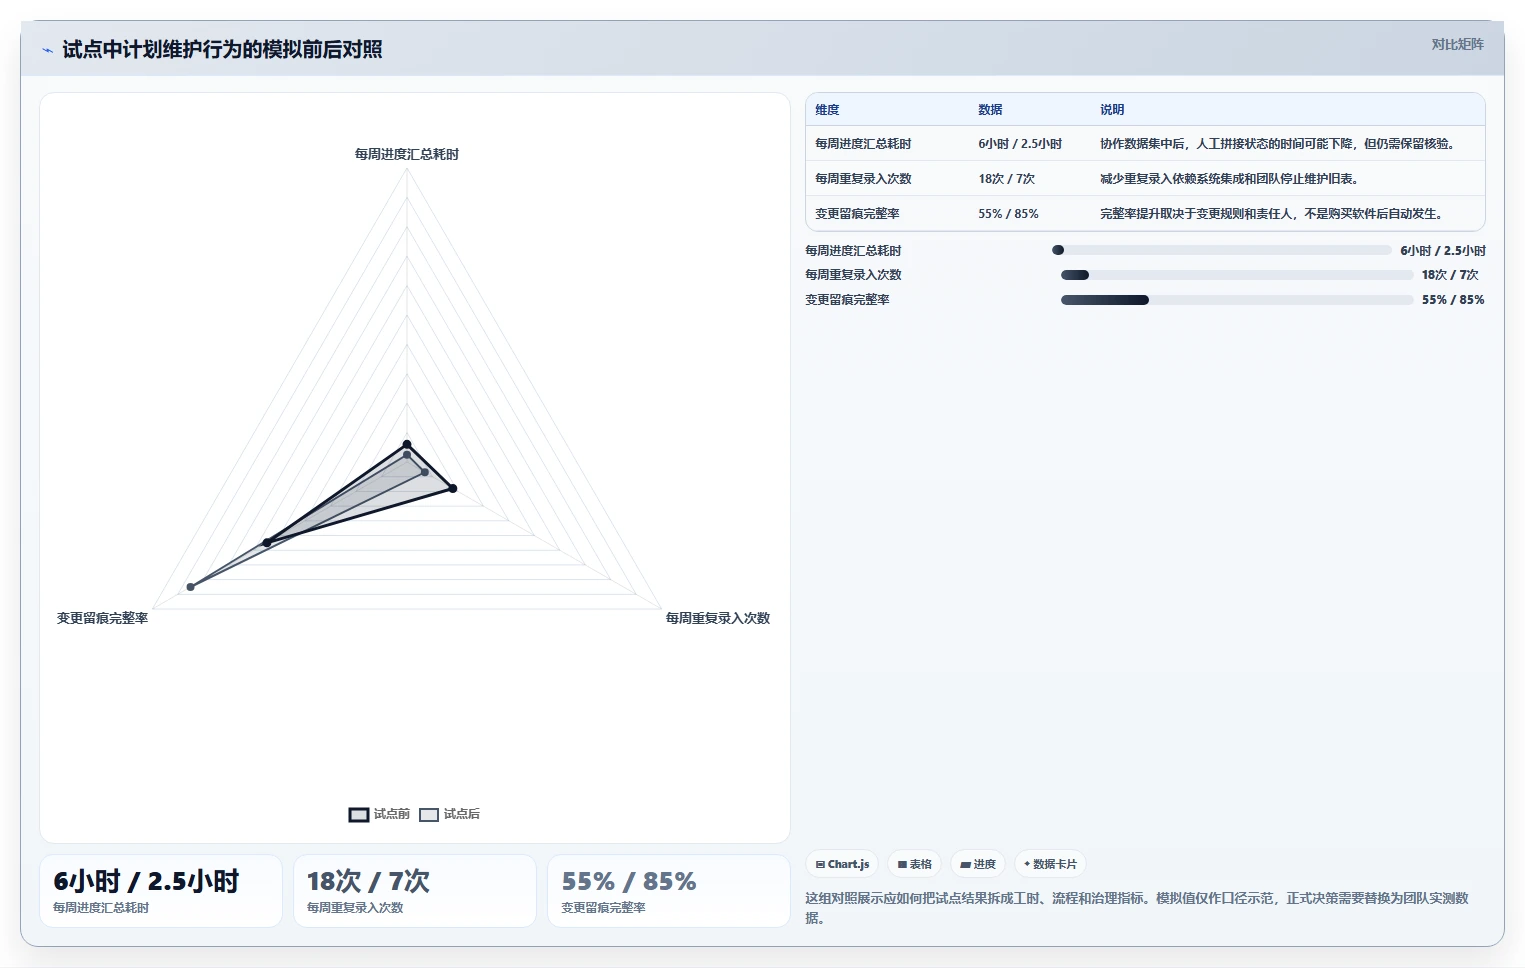Click the 试点前 legend color box
The width and height of the screenshot is (1525, 968).
[x=359, y=815]
